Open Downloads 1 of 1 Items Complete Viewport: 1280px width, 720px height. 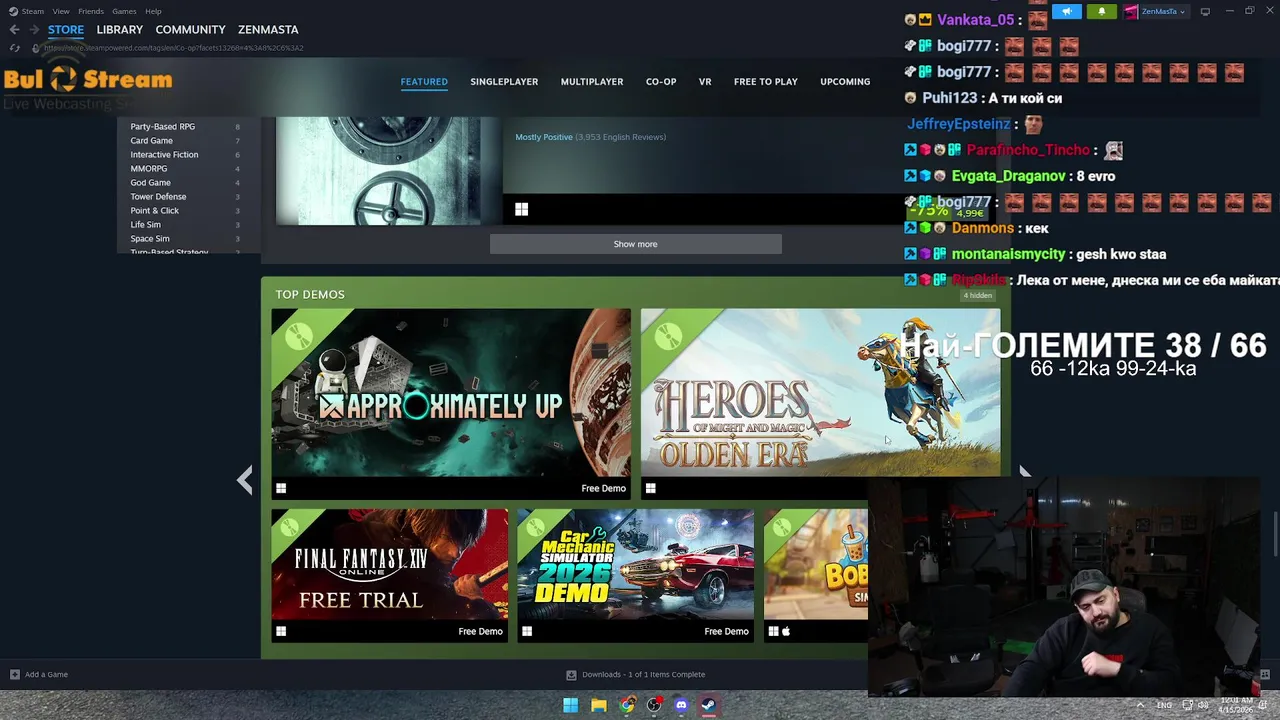click(643, 675)
